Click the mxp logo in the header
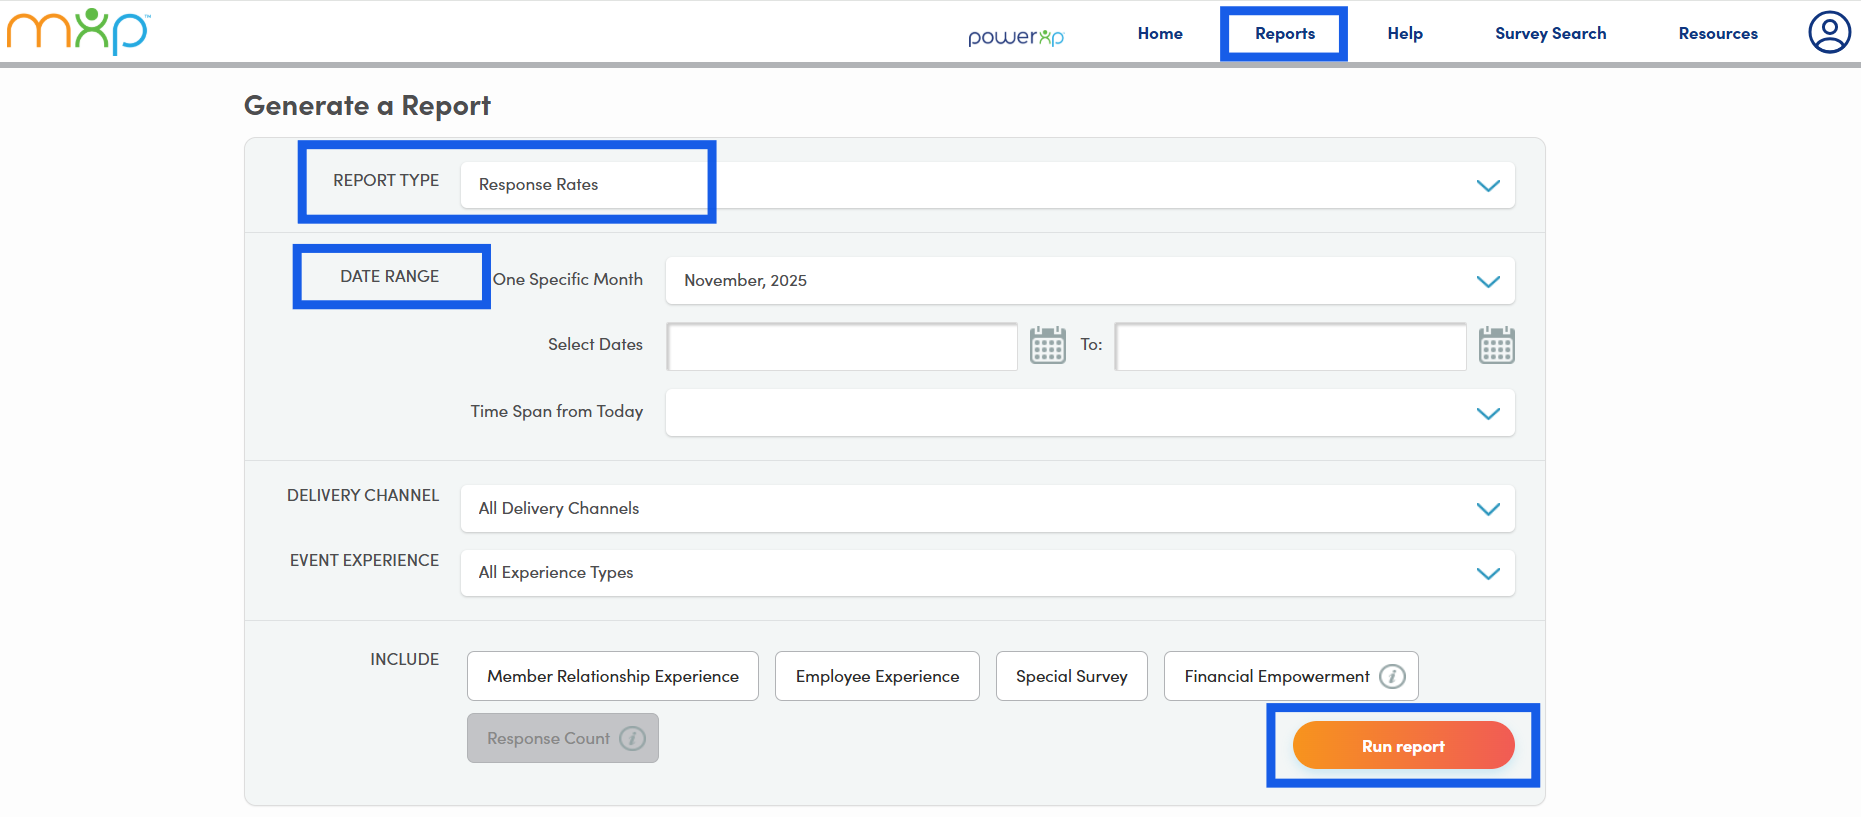This screenshot has width=1861, height=817. (78, 31)
